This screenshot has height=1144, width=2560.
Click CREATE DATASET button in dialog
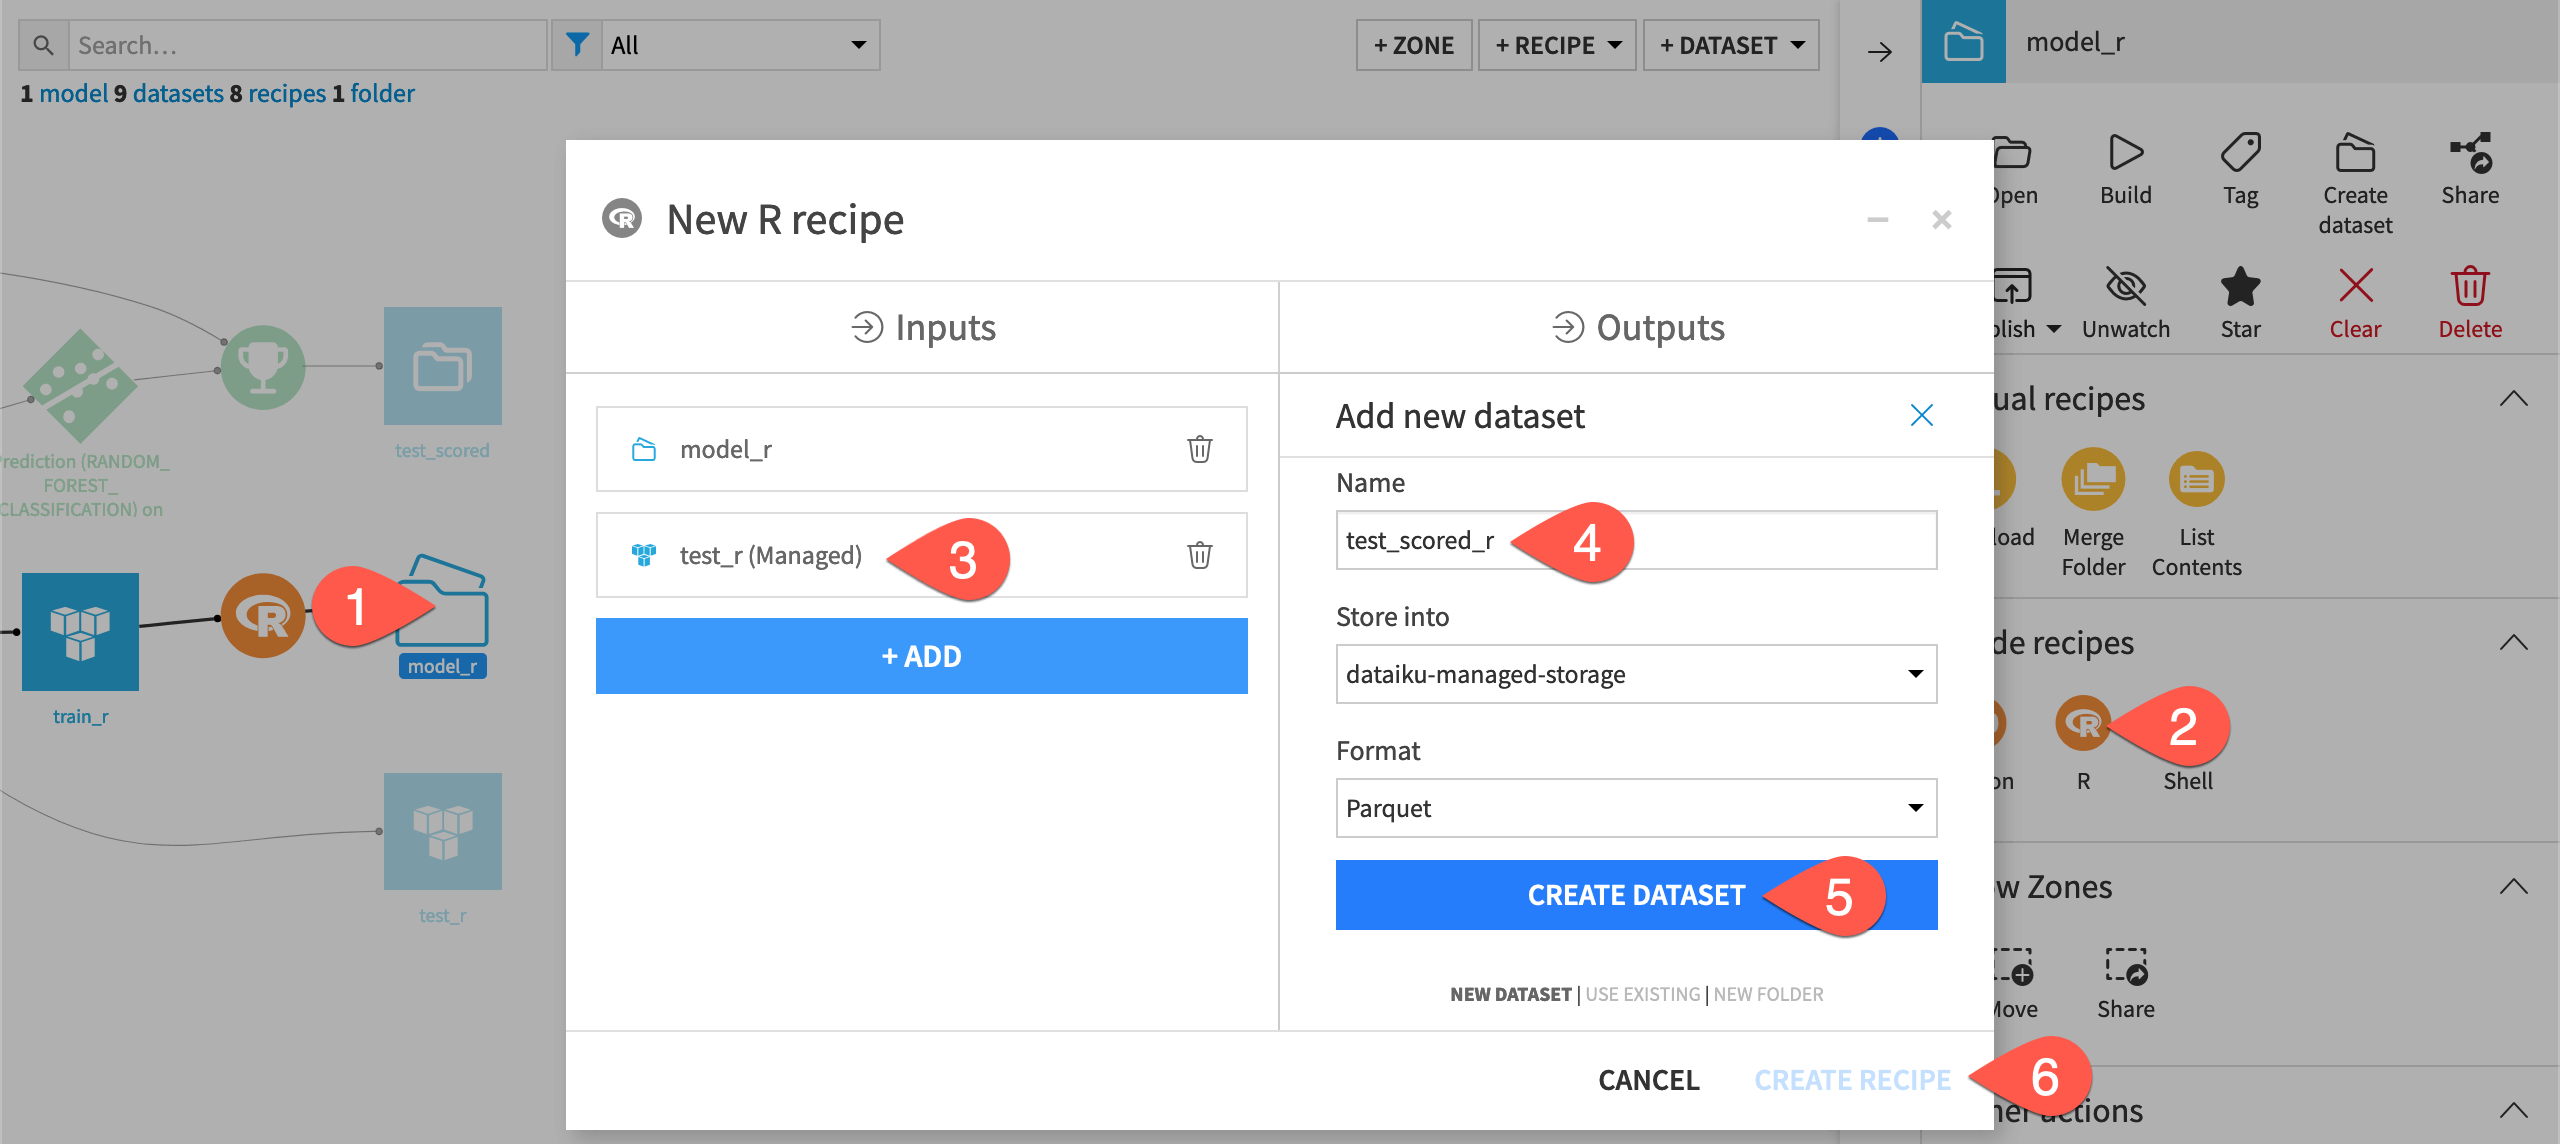click(1634, 893)
